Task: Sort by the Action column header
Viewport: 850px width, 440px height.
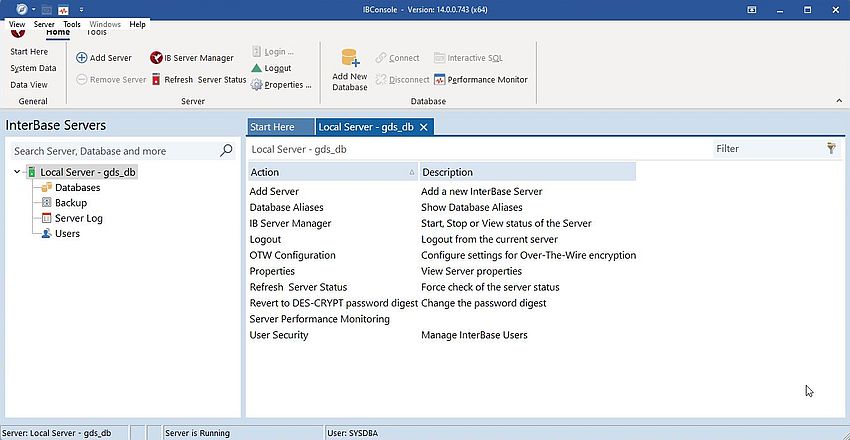Action: point(333,172)
